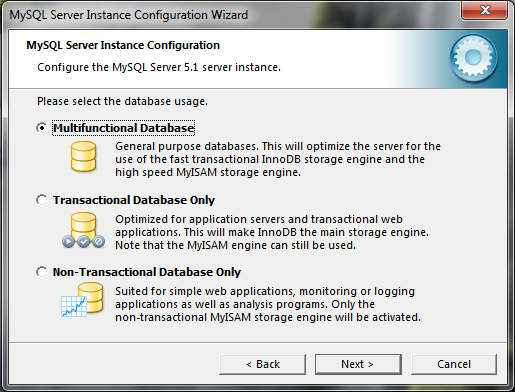The image size is (515, 392).
Task: Choose the Transactional Database Only radio button
Action: 42,200
